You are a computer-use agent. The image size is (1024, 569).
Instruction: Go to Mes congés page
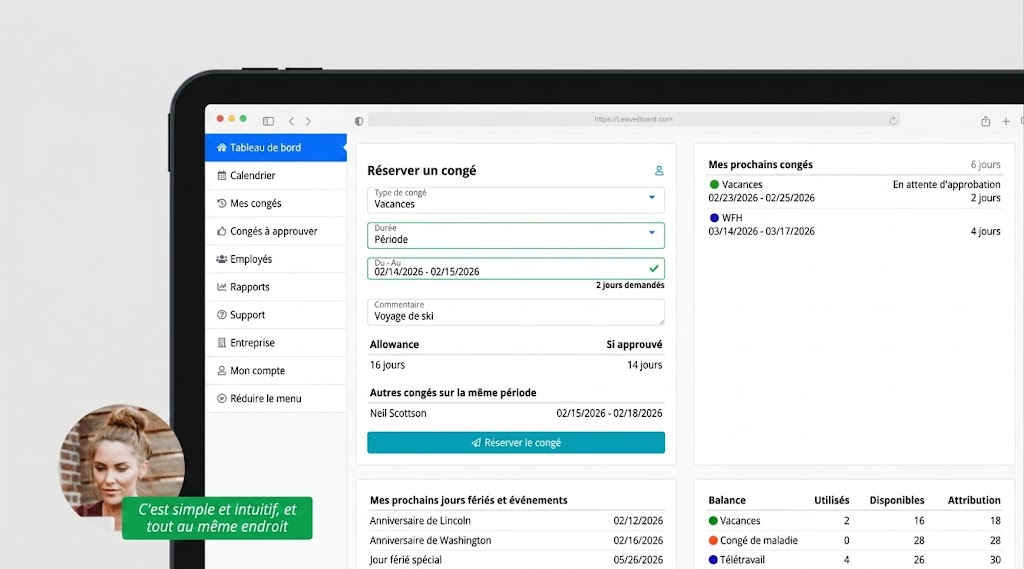[276, 203]
